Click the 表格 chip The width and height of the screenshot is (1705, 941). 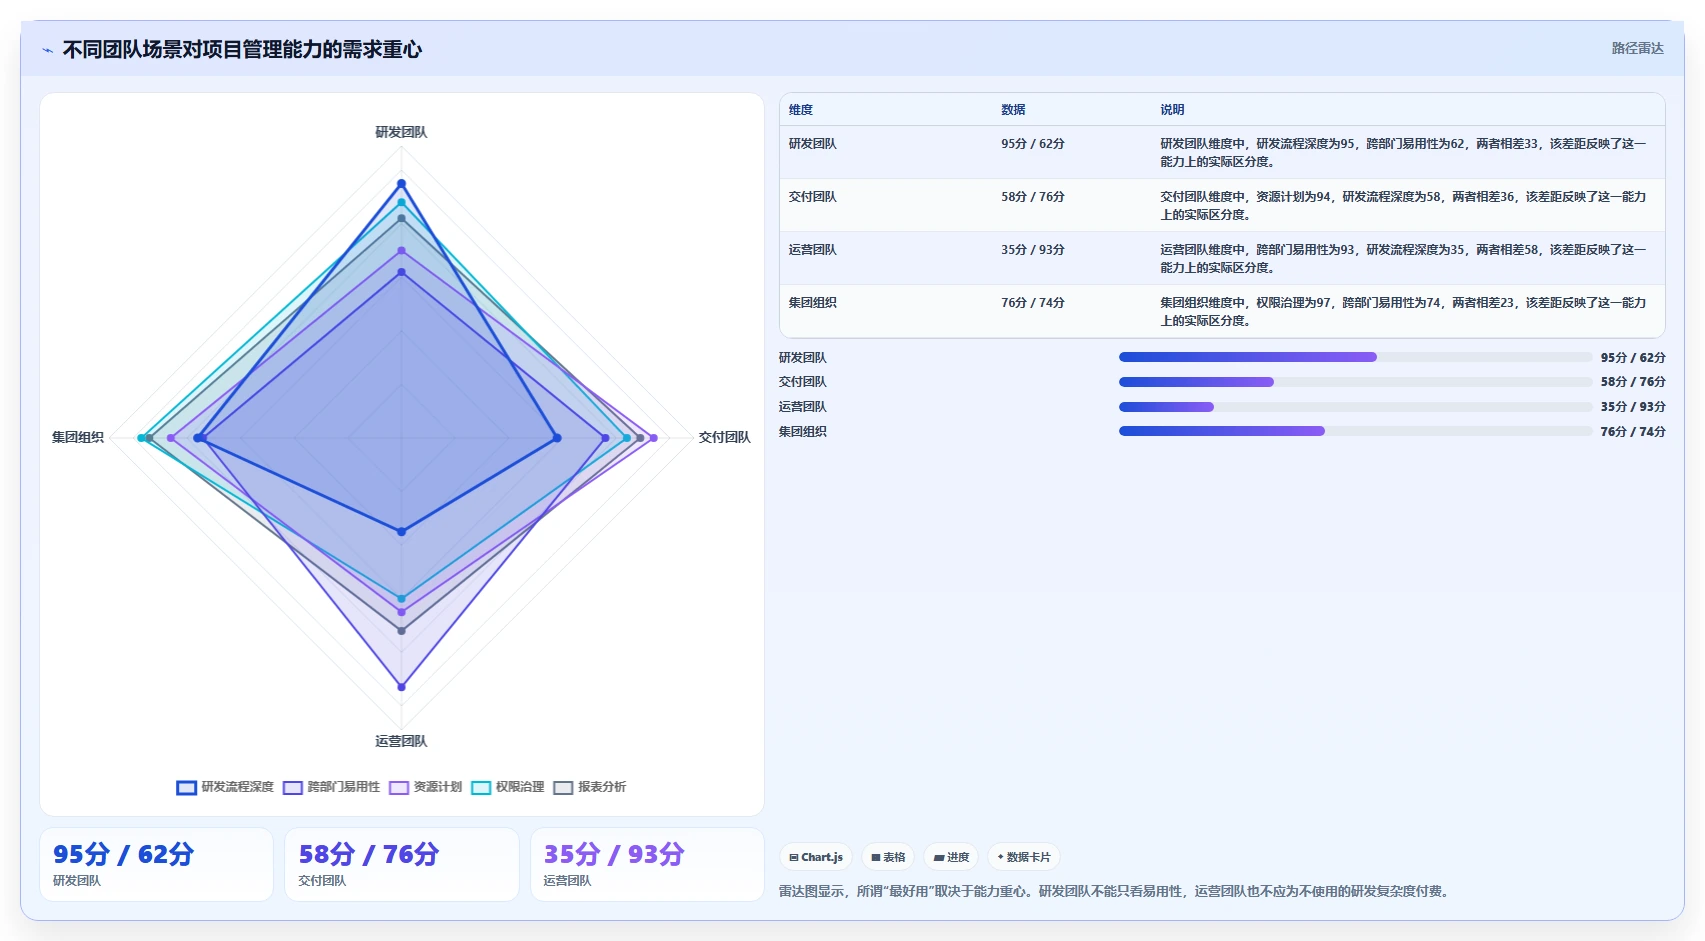click(x=888, y=857)
